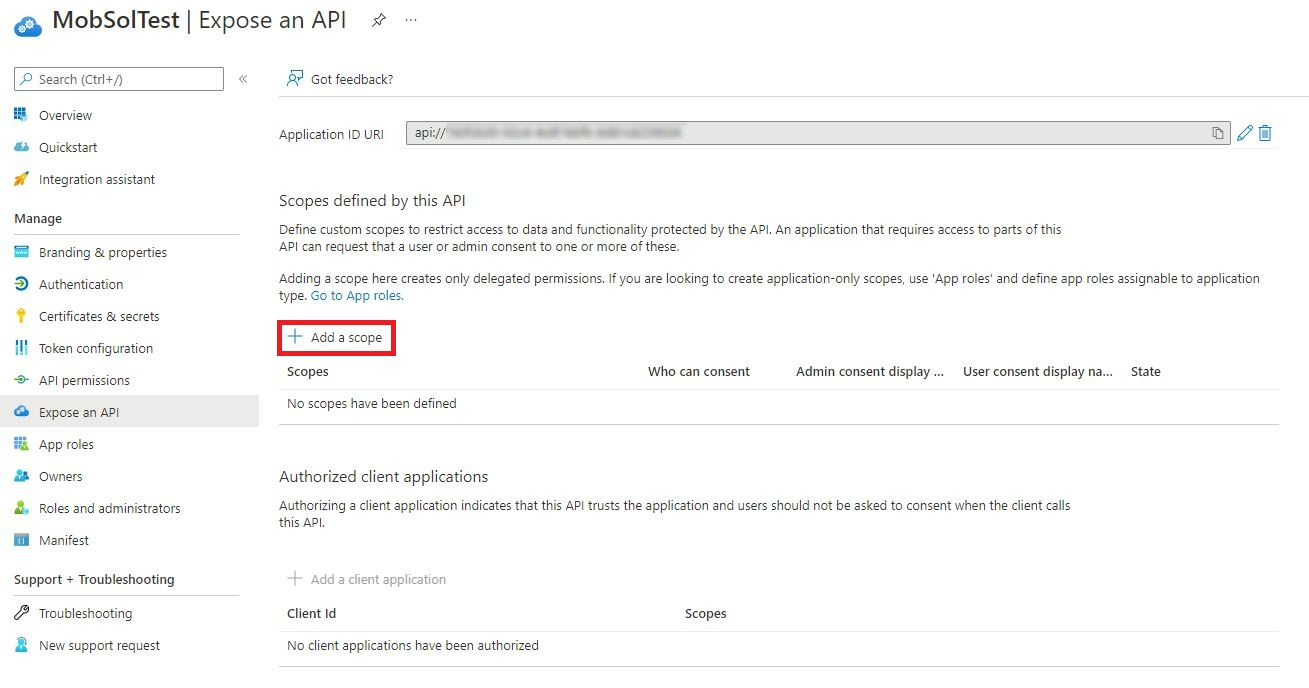This screenshot has height=688, width=1309.
Task: Click the Search field
Action: coord(118,78)
